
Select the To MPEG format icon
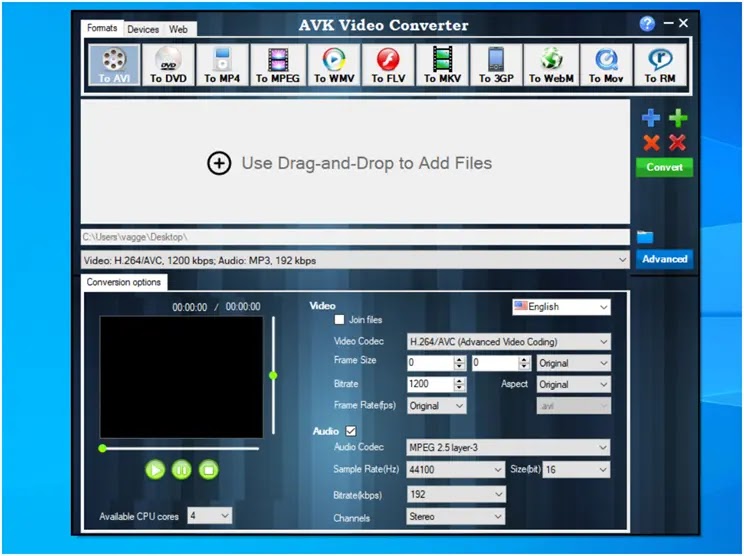click(278, 65)
